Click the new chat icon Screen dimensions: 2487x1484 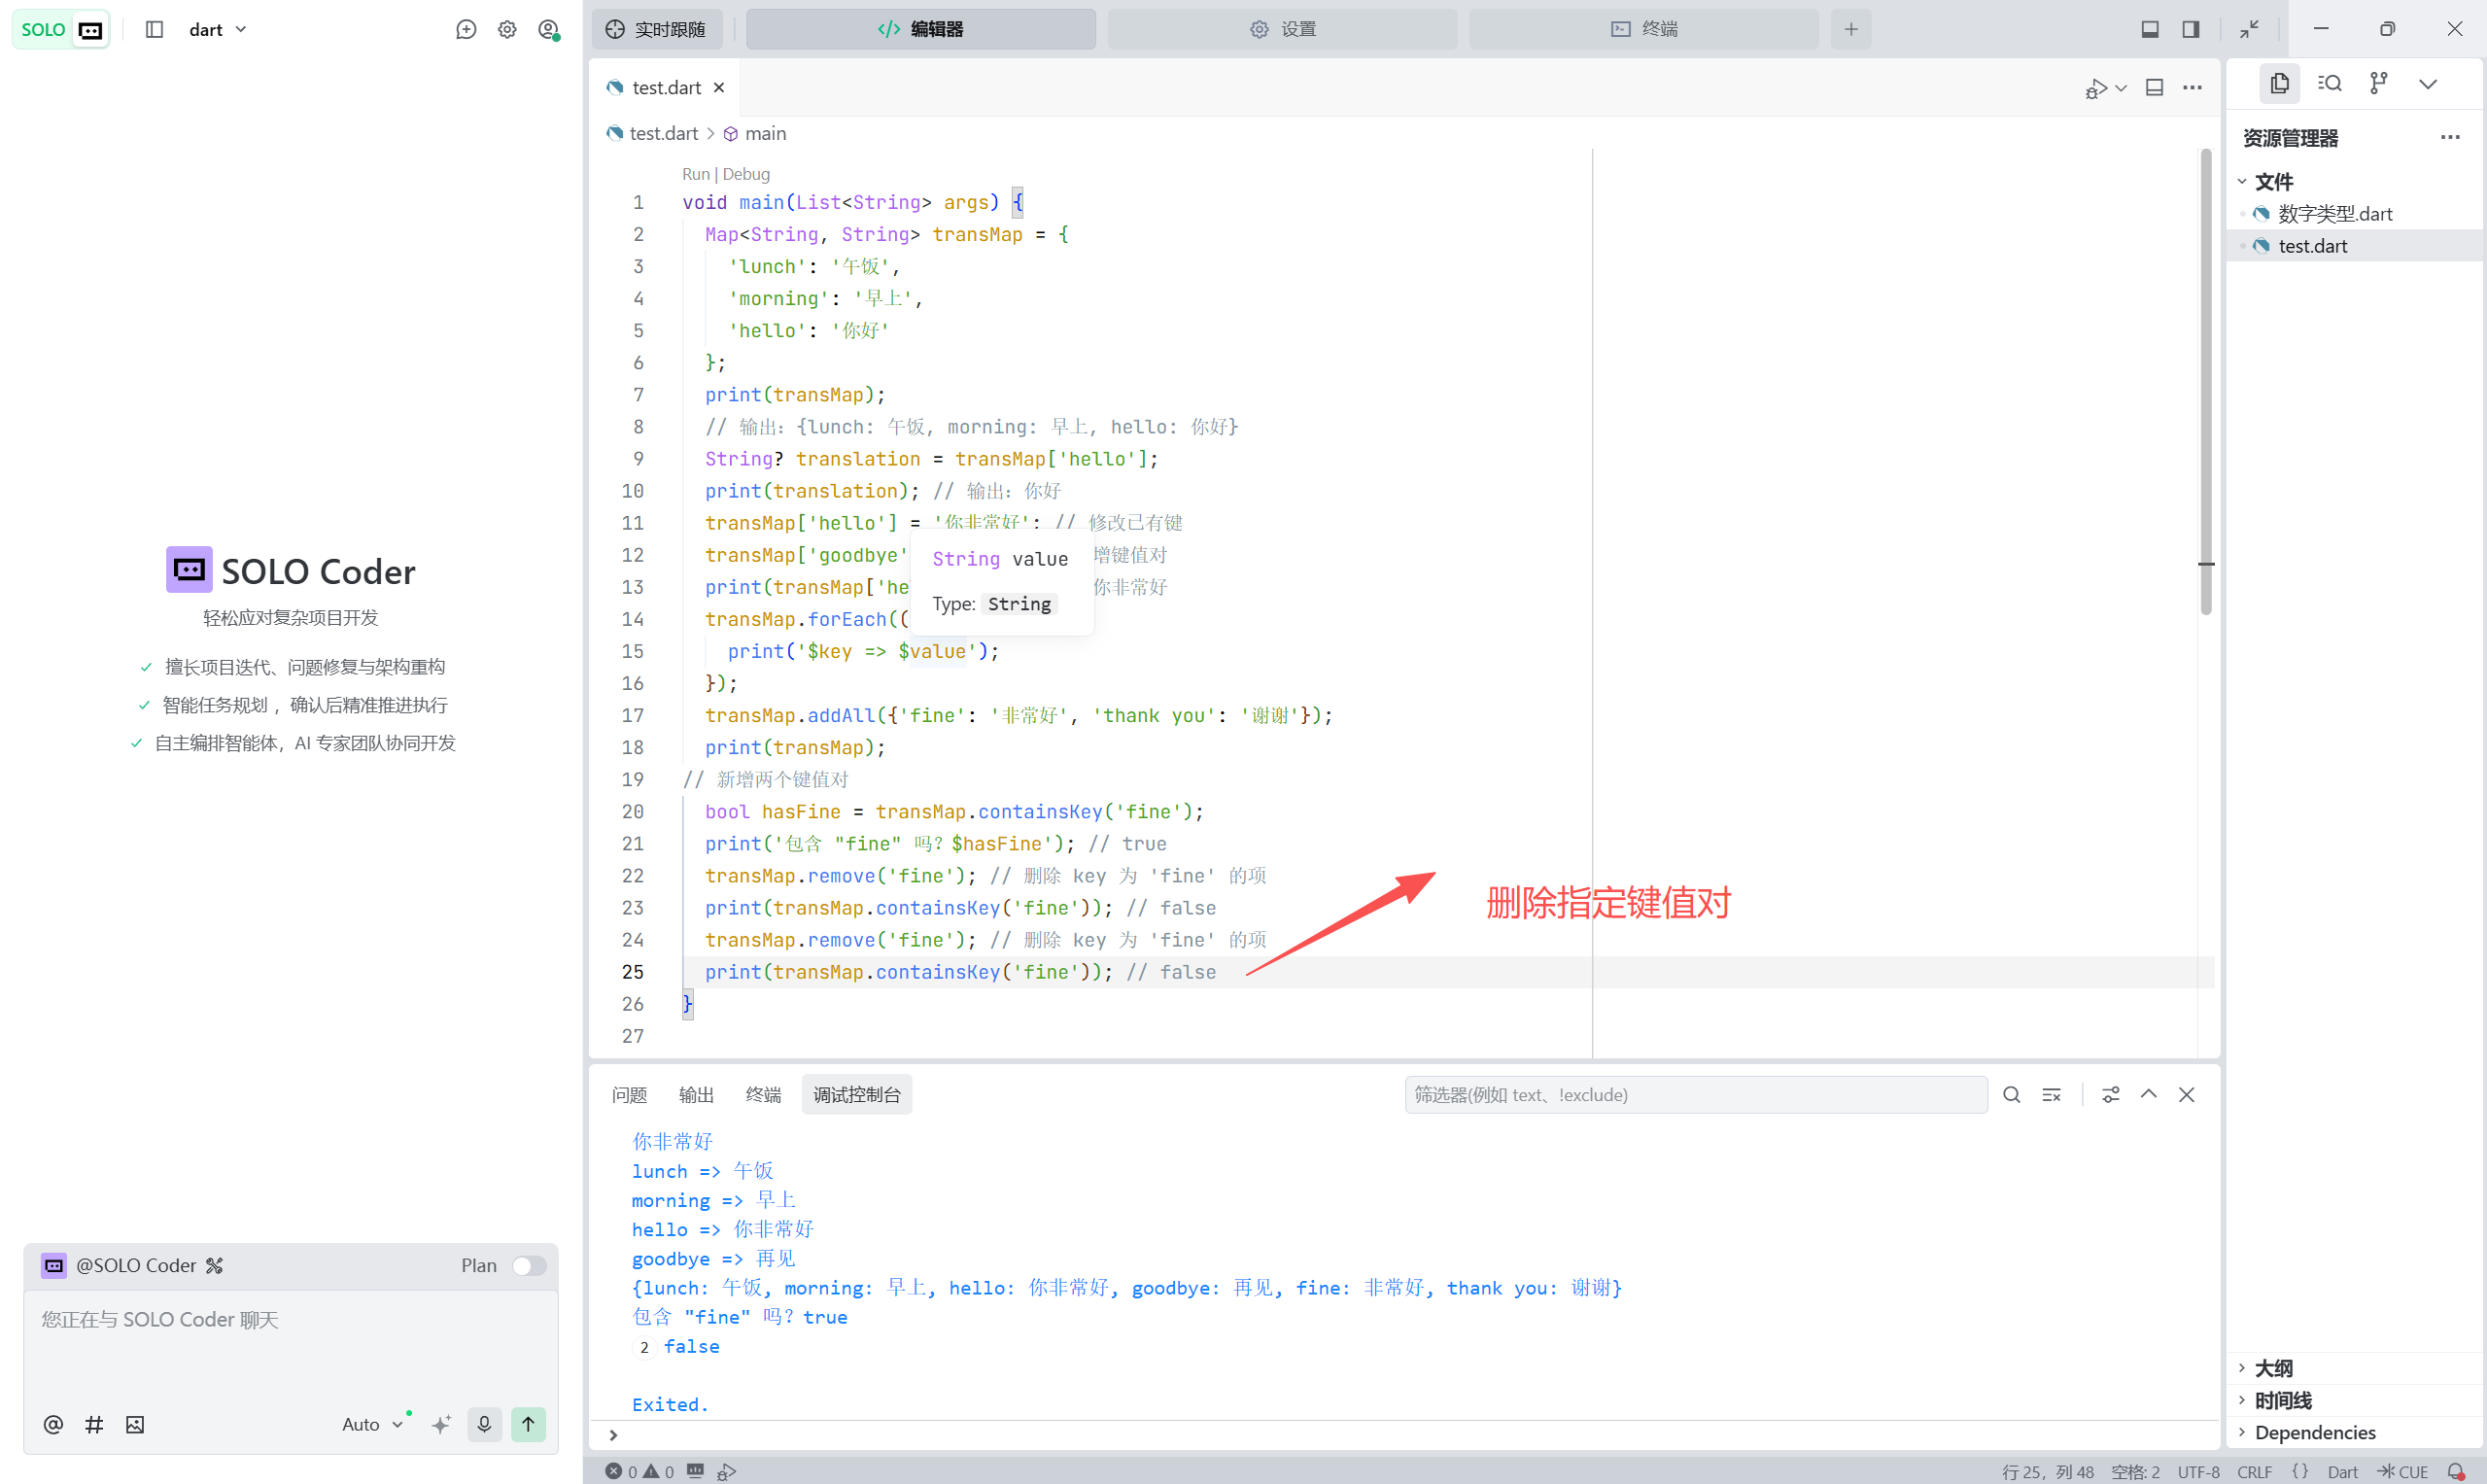click(466, 29)
